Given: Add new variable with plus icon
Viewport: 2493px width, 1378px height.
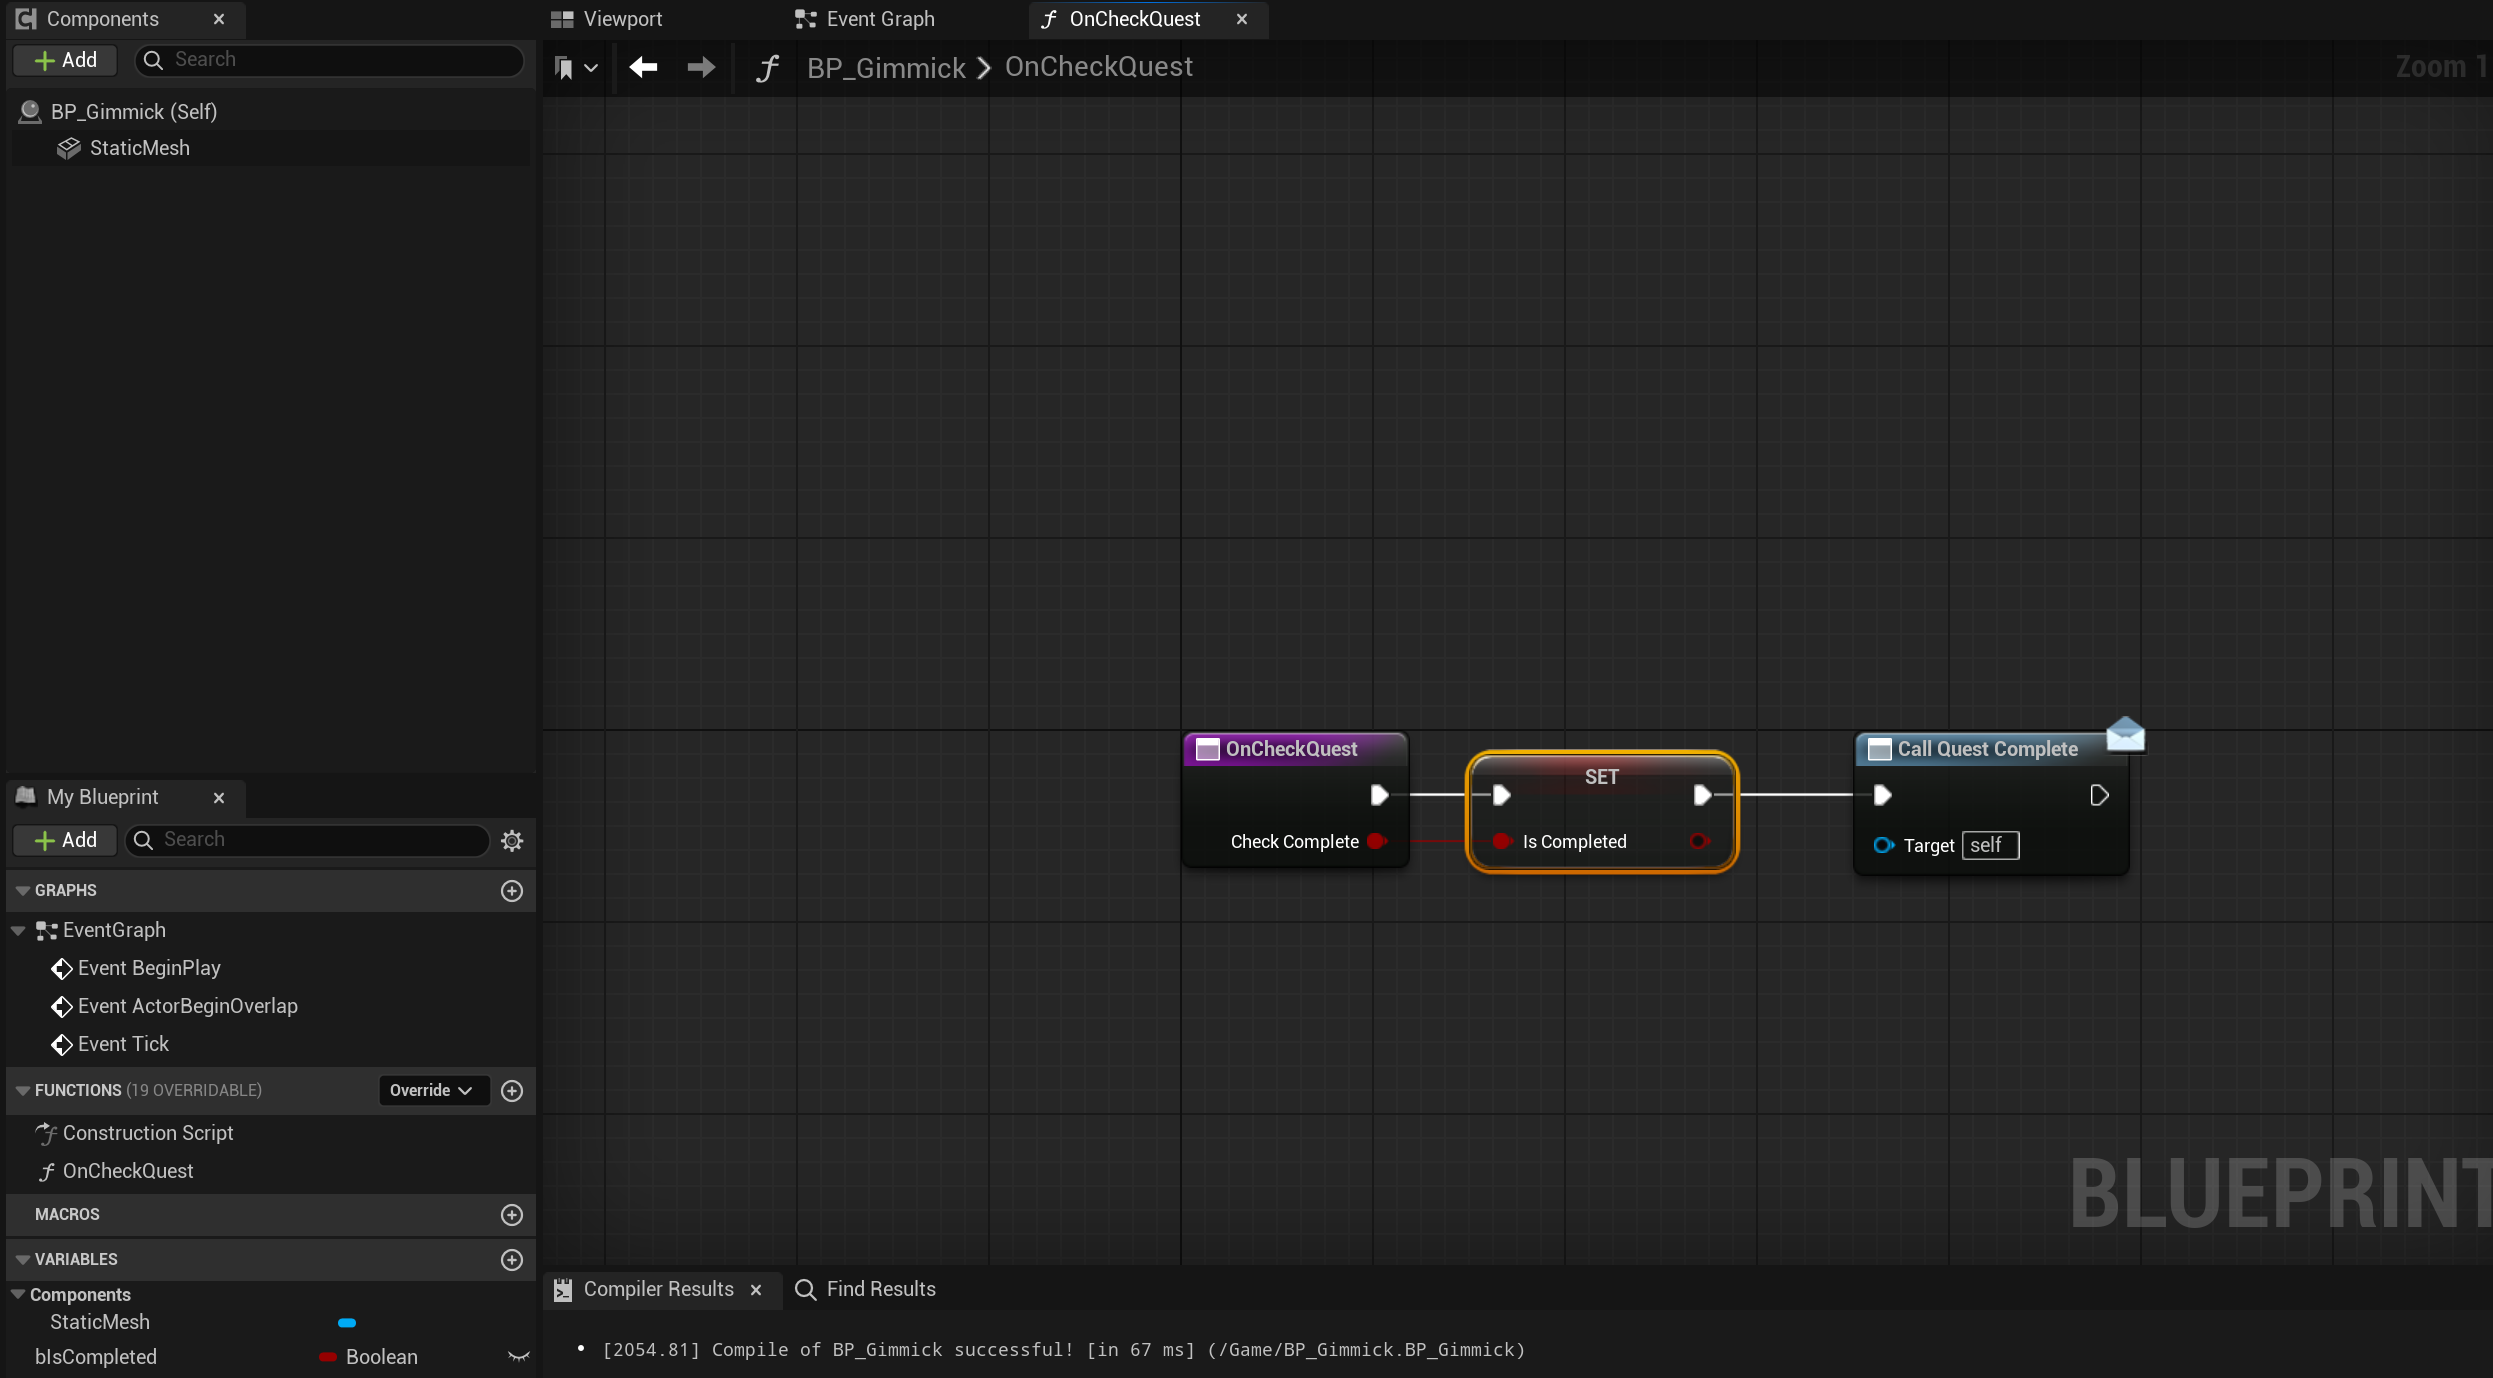Looking at the screenshot, I should [x=512, y=1259].
